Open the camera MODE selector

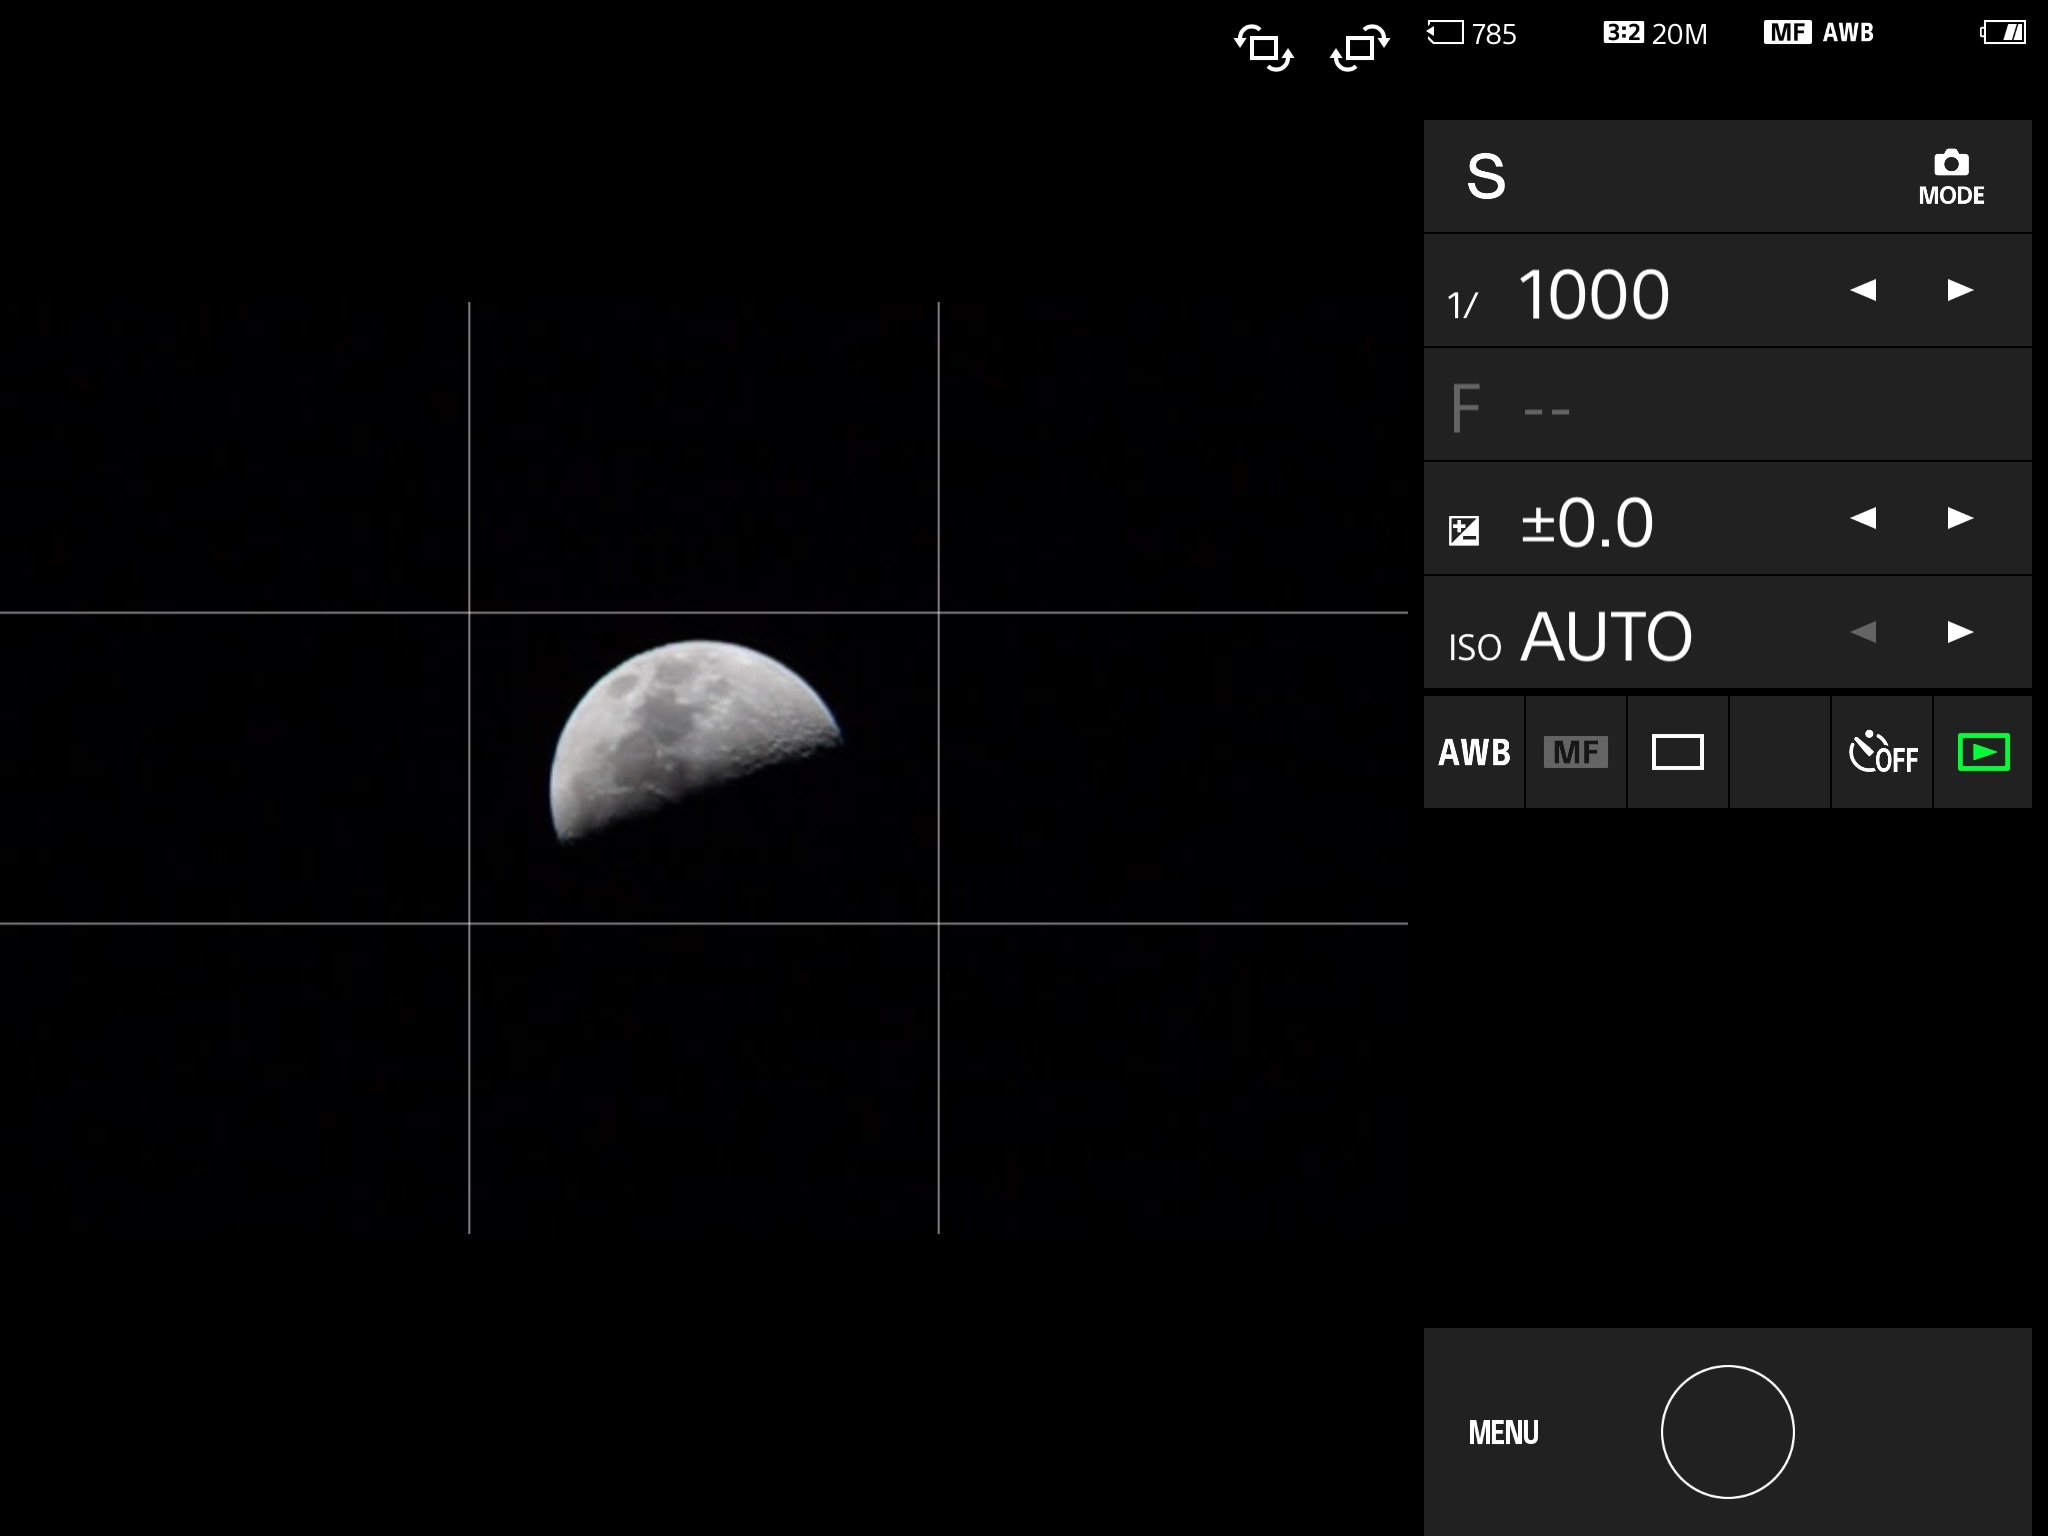coord(1950,177)
